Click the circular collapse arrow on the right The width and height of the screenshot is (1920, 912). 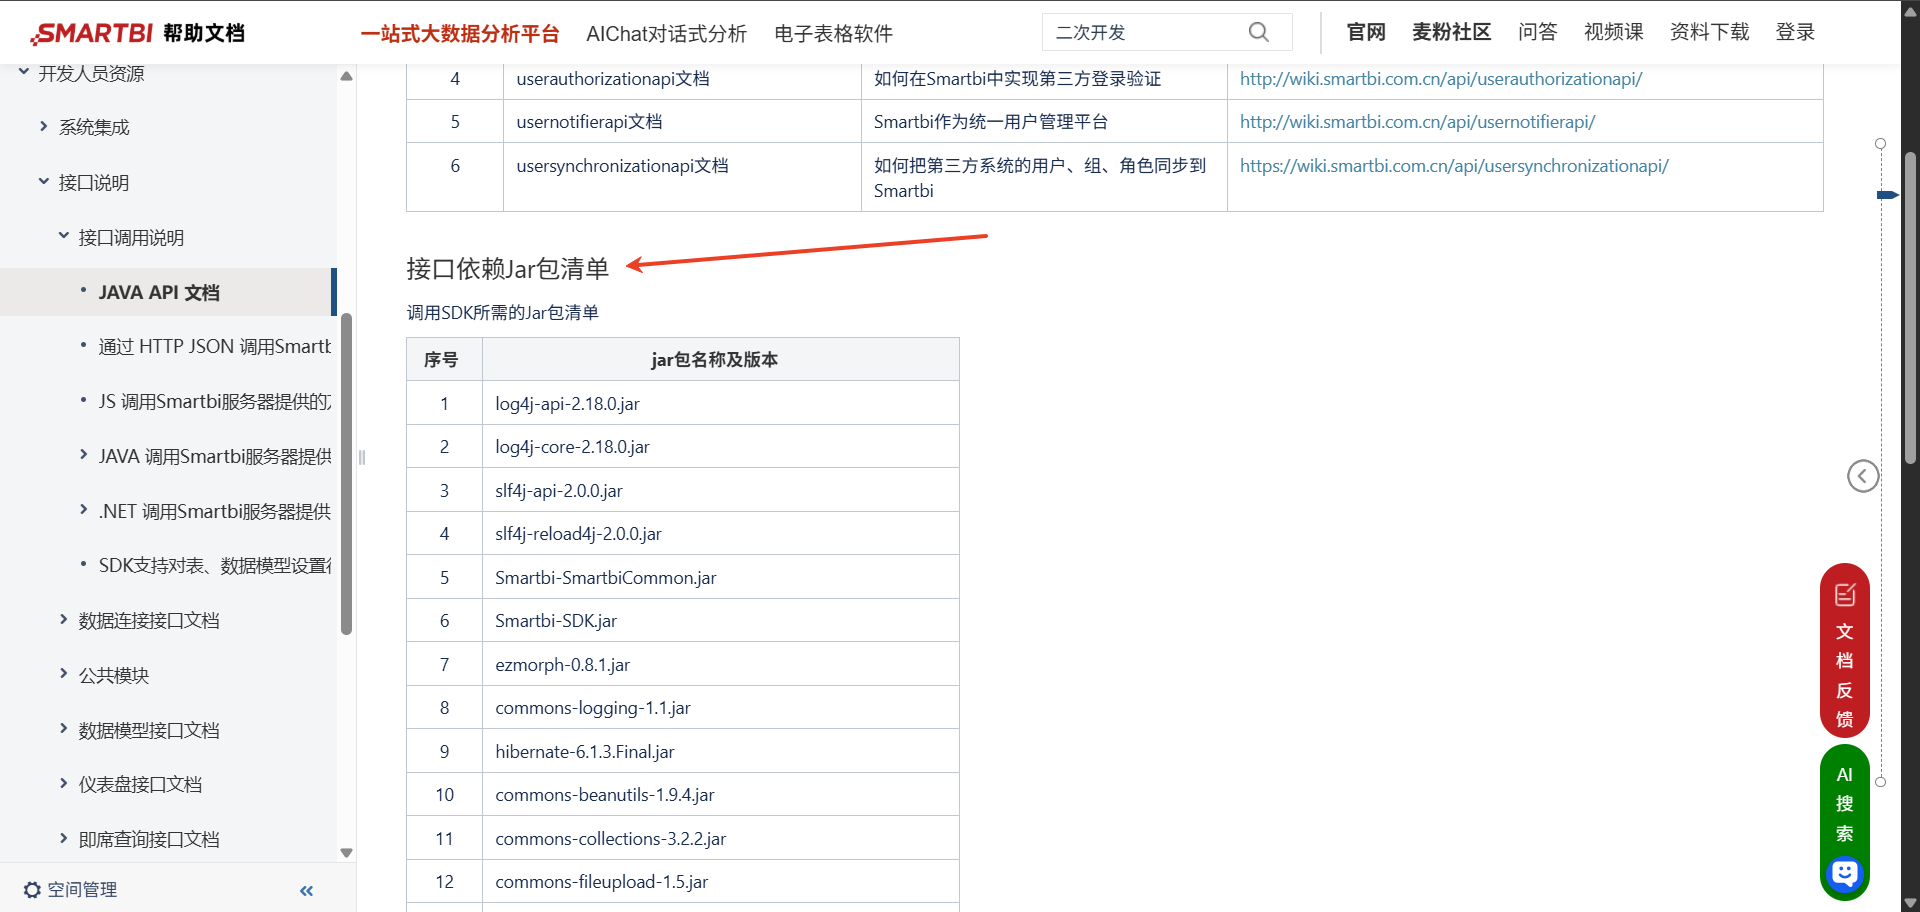point(1862,476)
